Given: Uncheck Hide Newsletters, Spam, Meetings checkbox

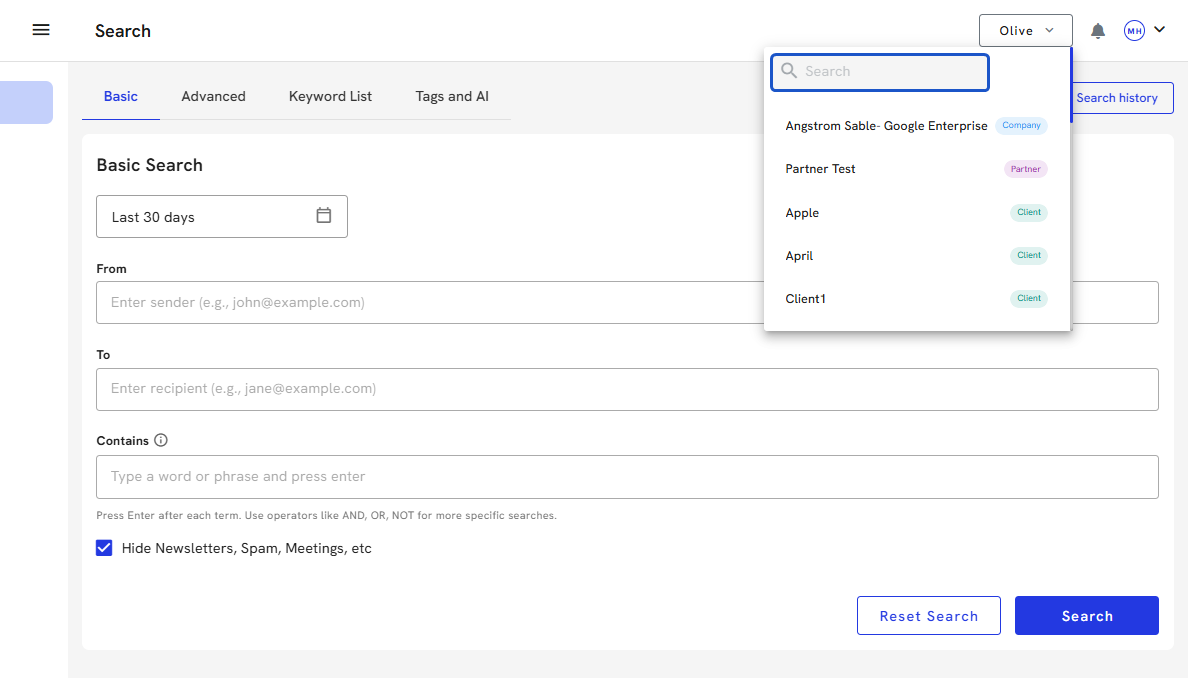Looking at the screenshot, I should click(104, 548).
